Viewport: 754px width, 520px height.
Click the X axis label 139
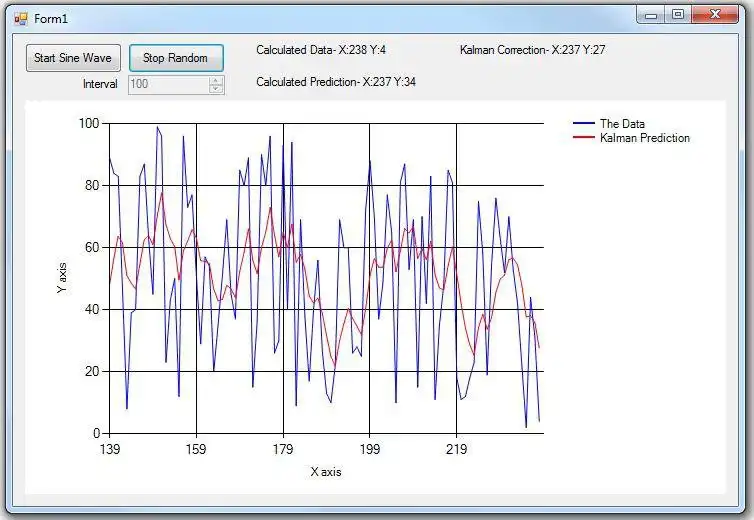(x=110, y=449)
